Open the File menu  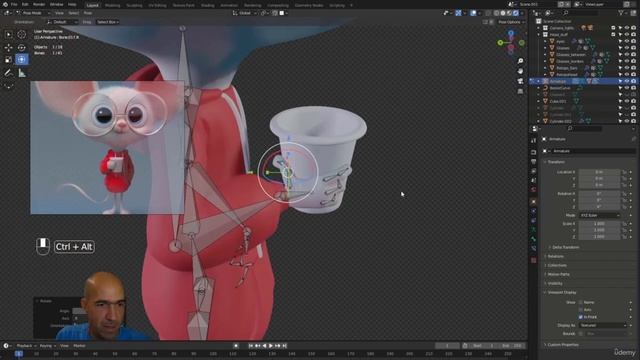(14, 4)
